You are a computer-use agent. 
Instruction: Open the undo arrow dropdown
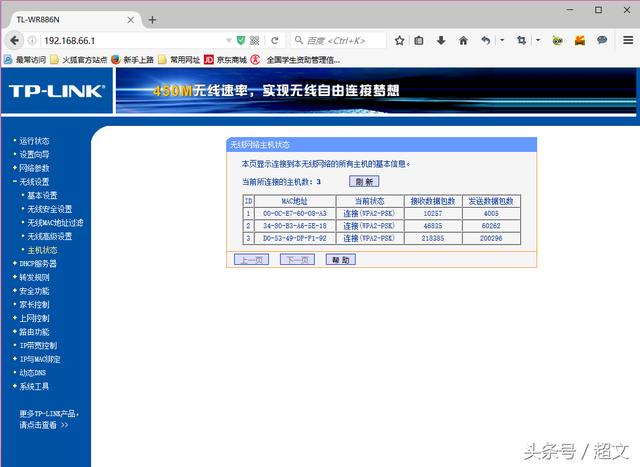(502, 40)
